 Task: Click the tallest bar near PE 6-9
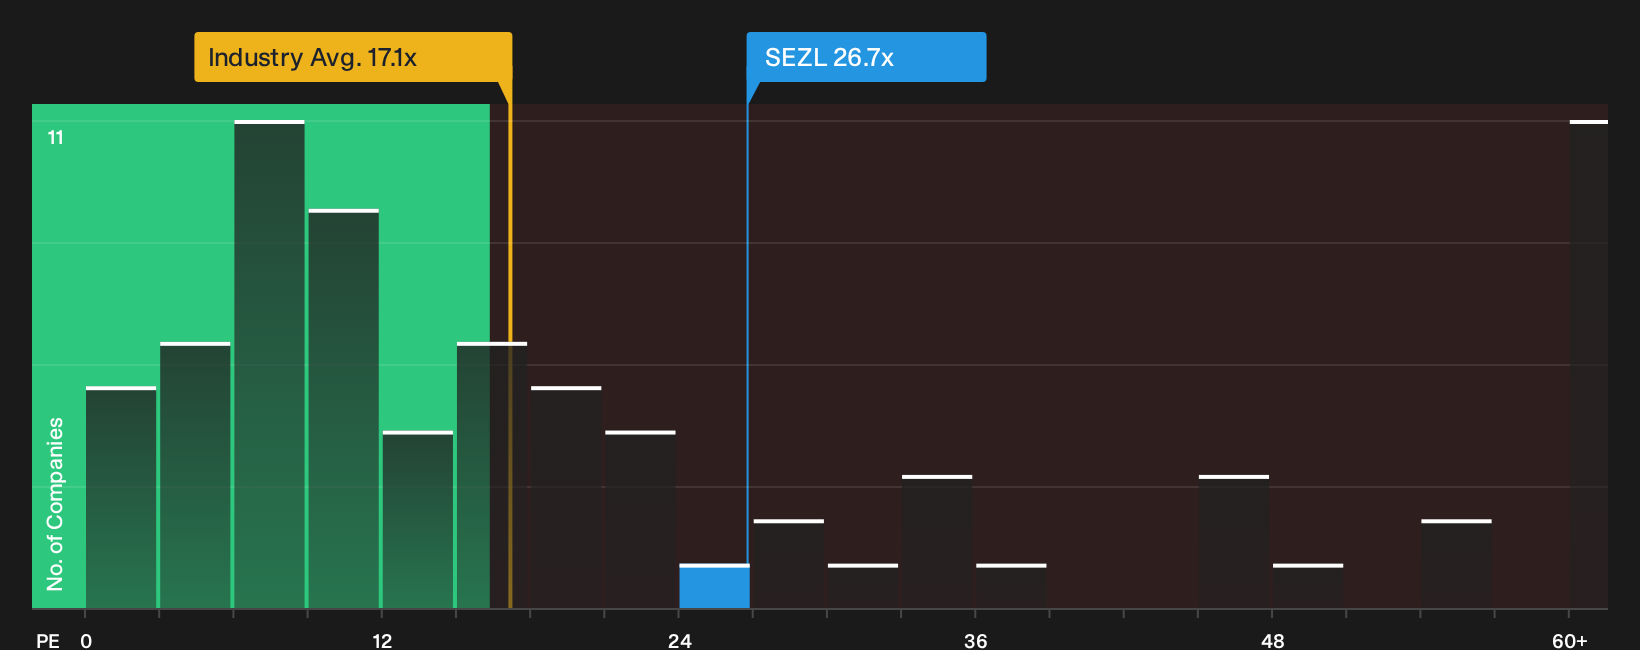(x=269, y=364)
